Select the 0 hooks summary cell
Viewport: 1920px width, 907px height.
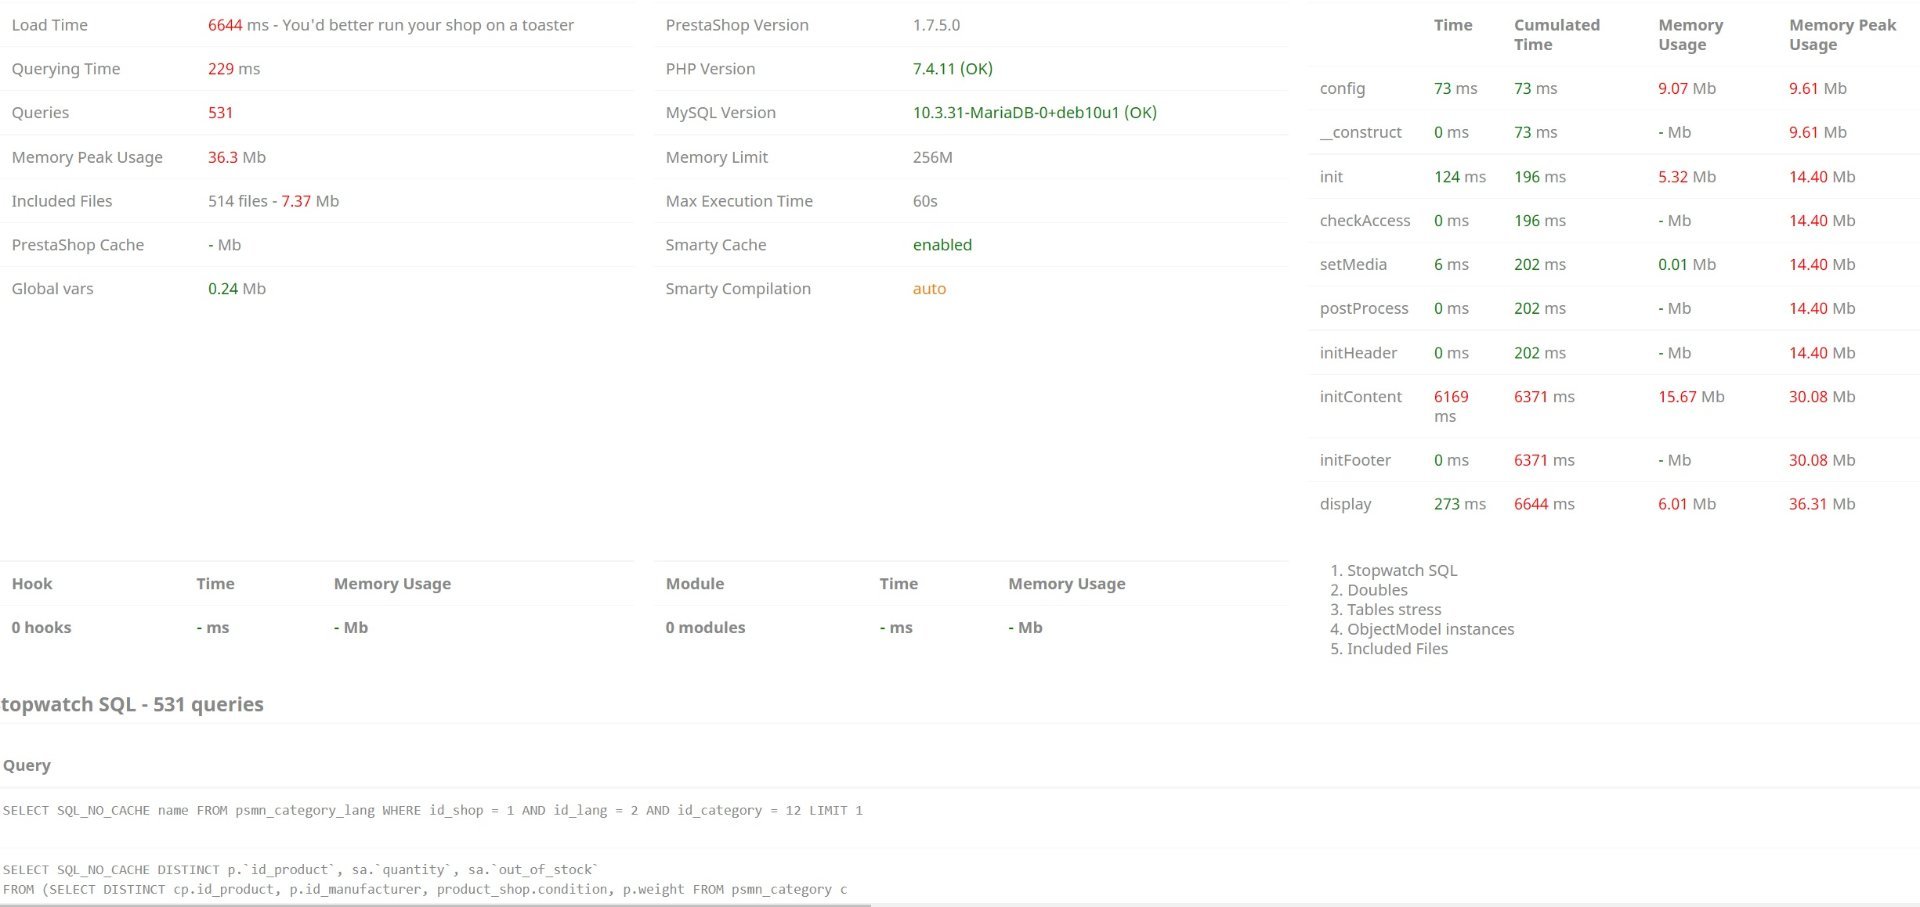(41, 628)
